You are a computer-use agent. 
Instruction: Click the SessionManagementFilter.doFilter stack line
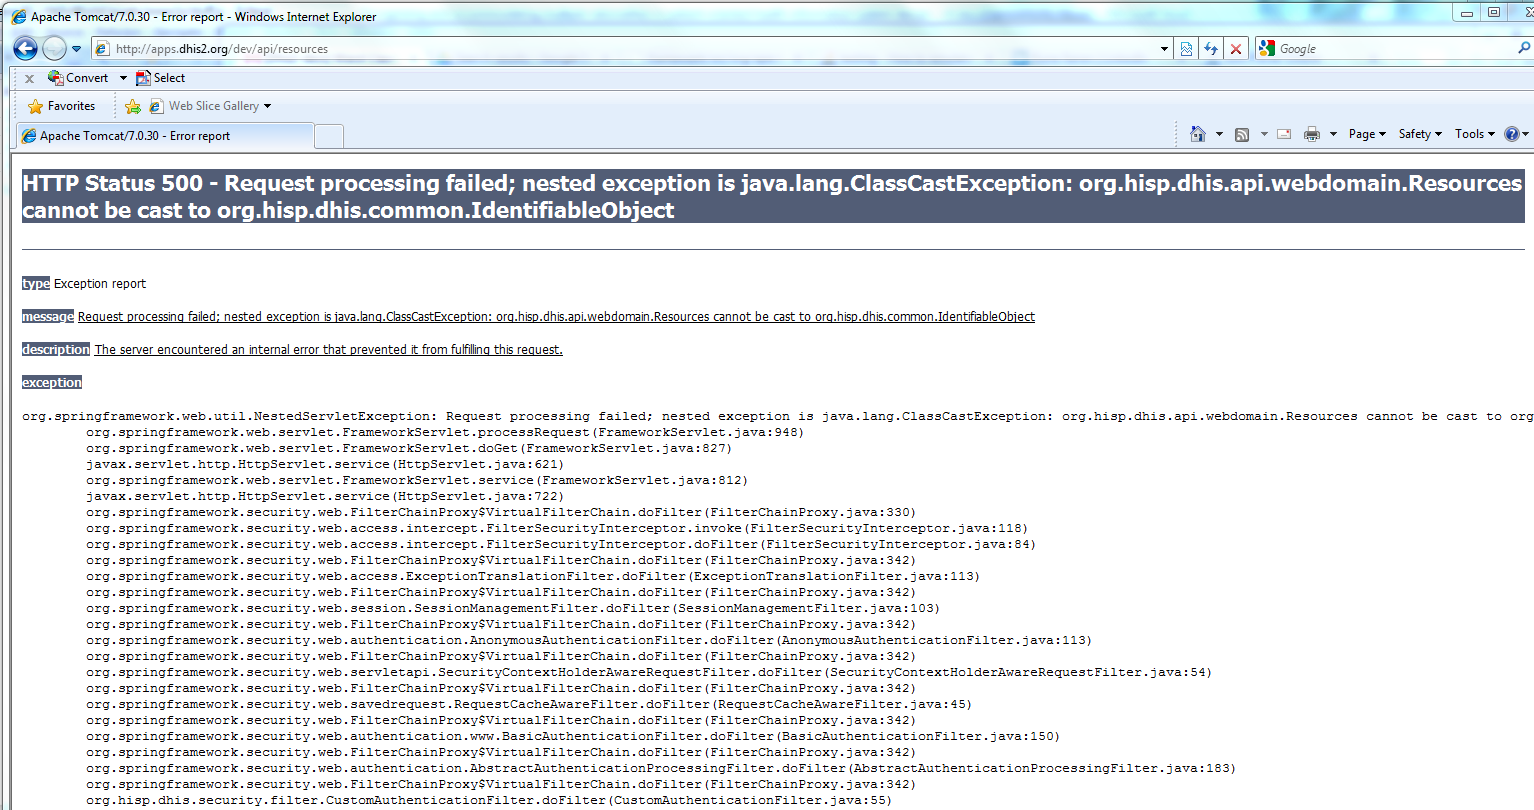click(513, 608)
